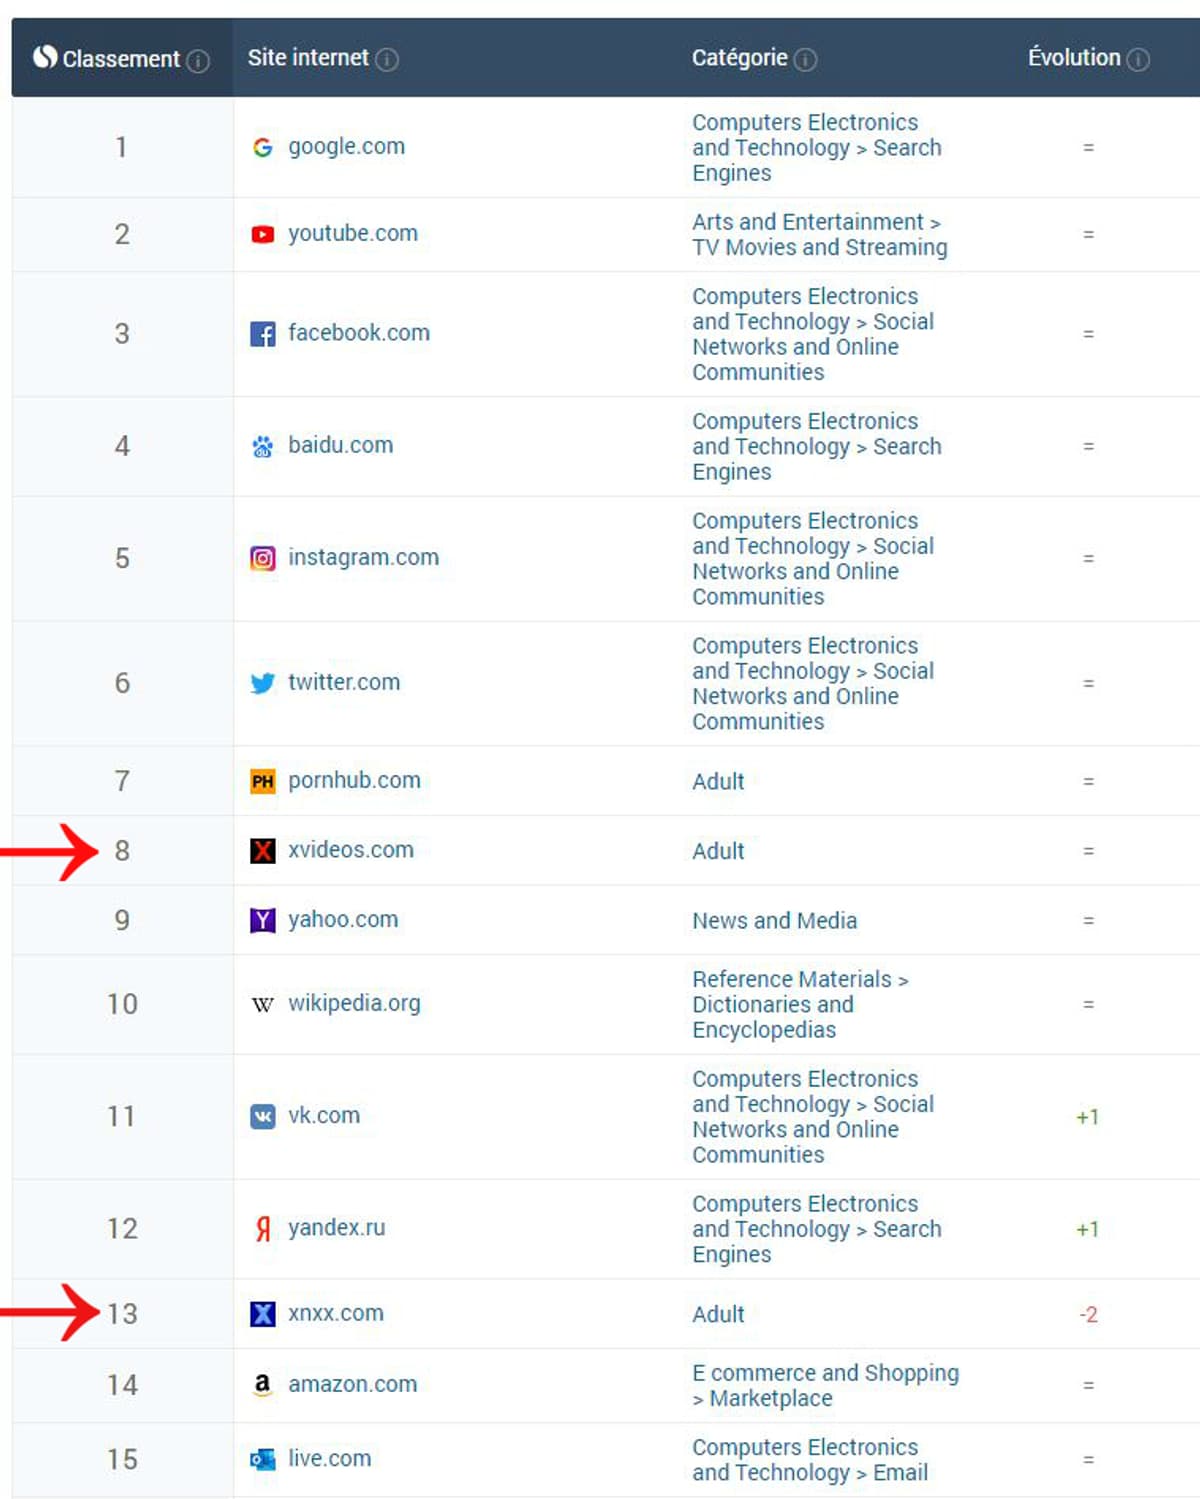The height and width of the screenshot is (1499, 1200).
Task: Click the Twitter bird favicon
Action: point(262,683)
